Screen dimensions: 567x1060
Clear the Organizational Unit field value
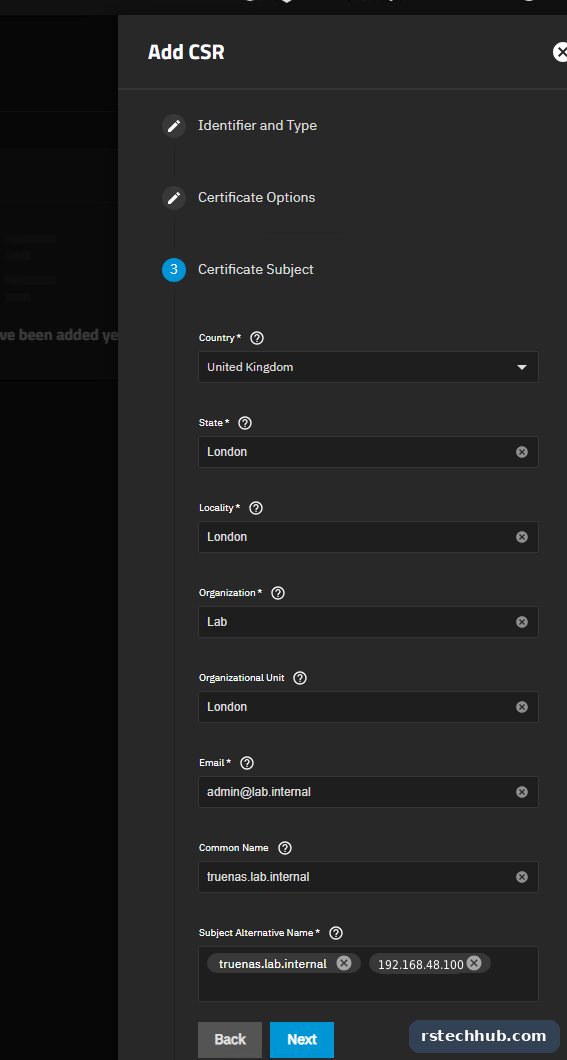click(522, 707)
